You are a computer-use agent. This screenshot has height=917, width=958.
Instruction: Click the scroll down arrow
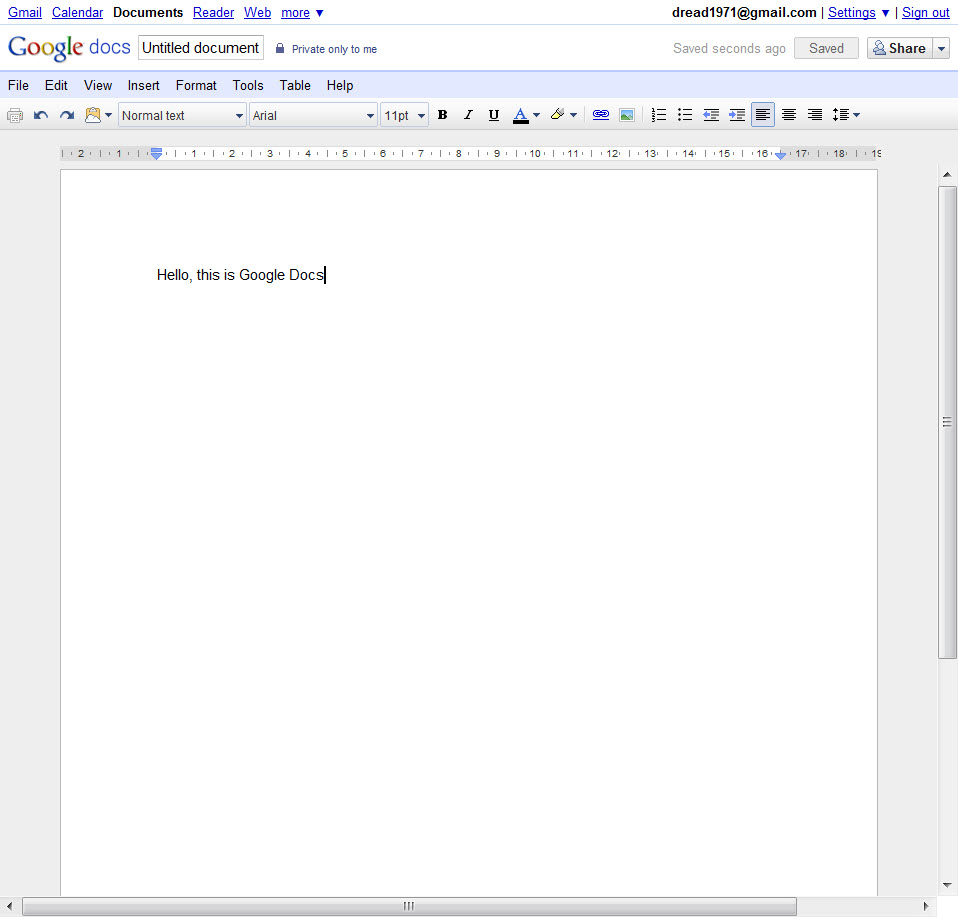947,885
